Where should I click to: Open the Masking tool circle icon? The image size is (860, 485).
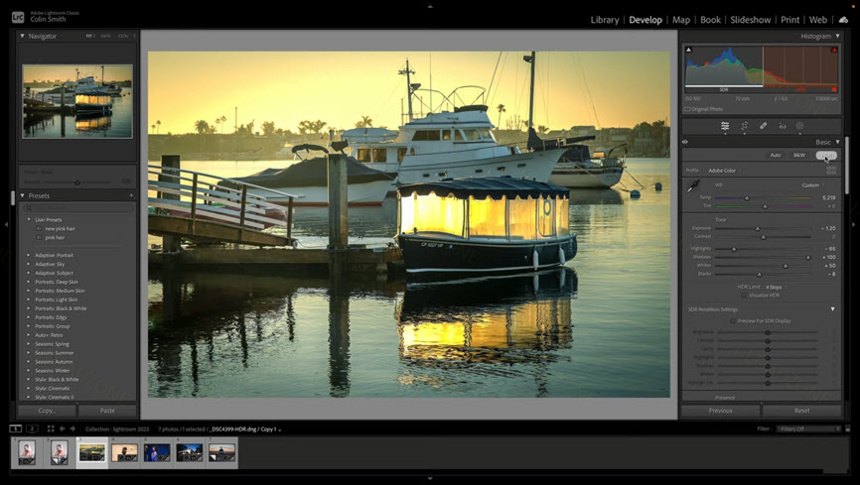click(x=800, y=126)
